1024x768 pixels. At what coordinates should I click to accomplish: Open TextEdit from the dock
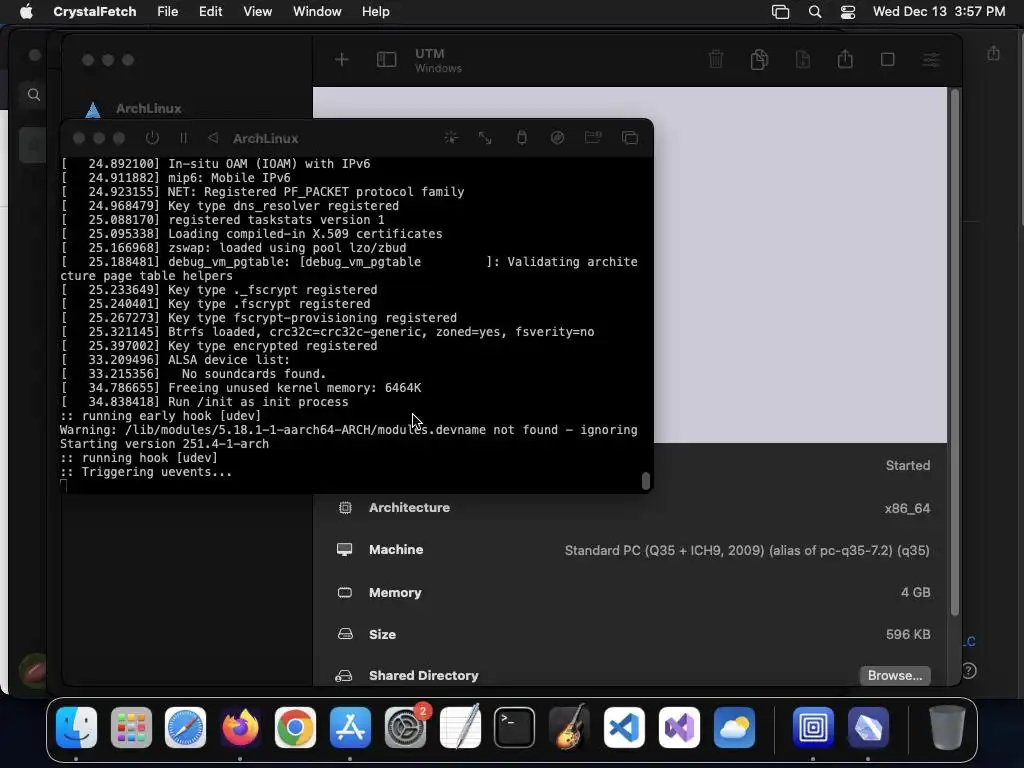(460, 727)
